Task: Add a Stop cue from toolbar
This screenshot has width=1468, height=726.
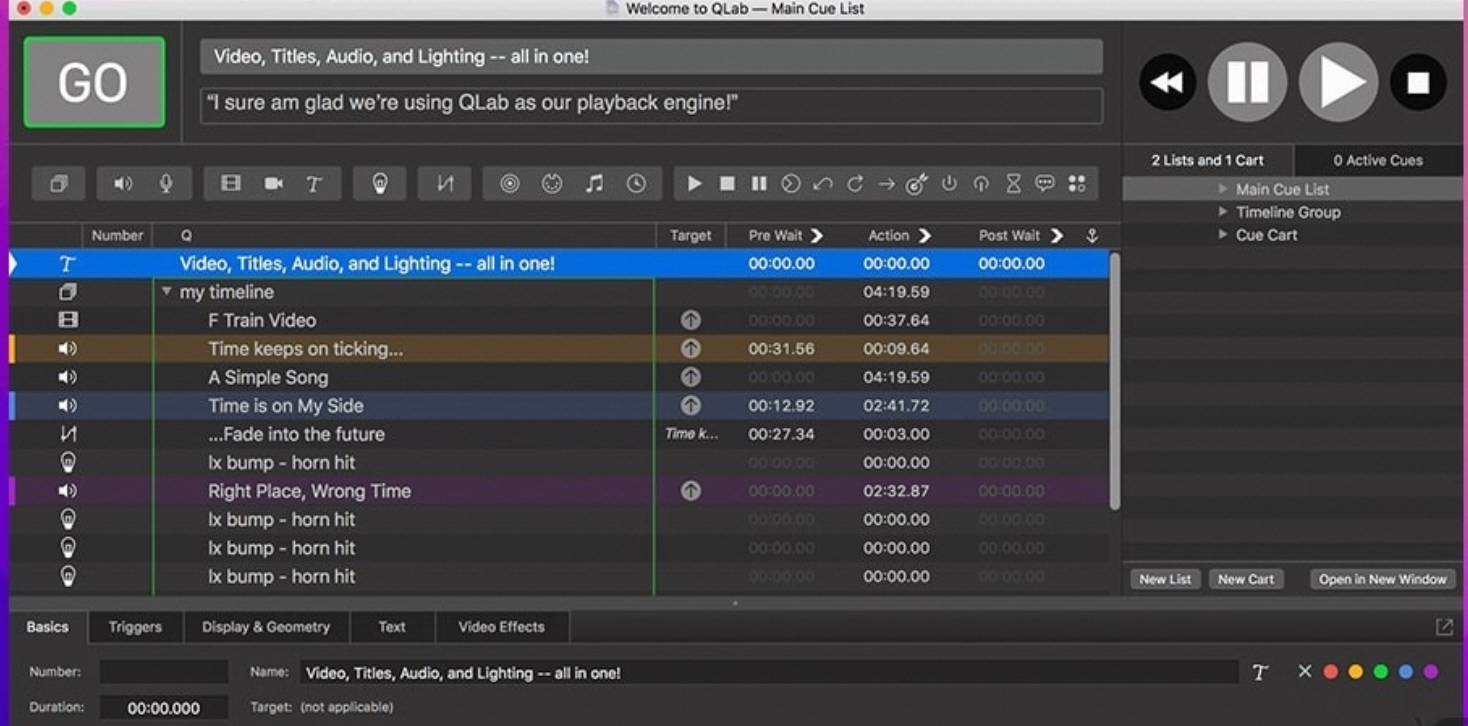Action: click(x=728, y=184)
